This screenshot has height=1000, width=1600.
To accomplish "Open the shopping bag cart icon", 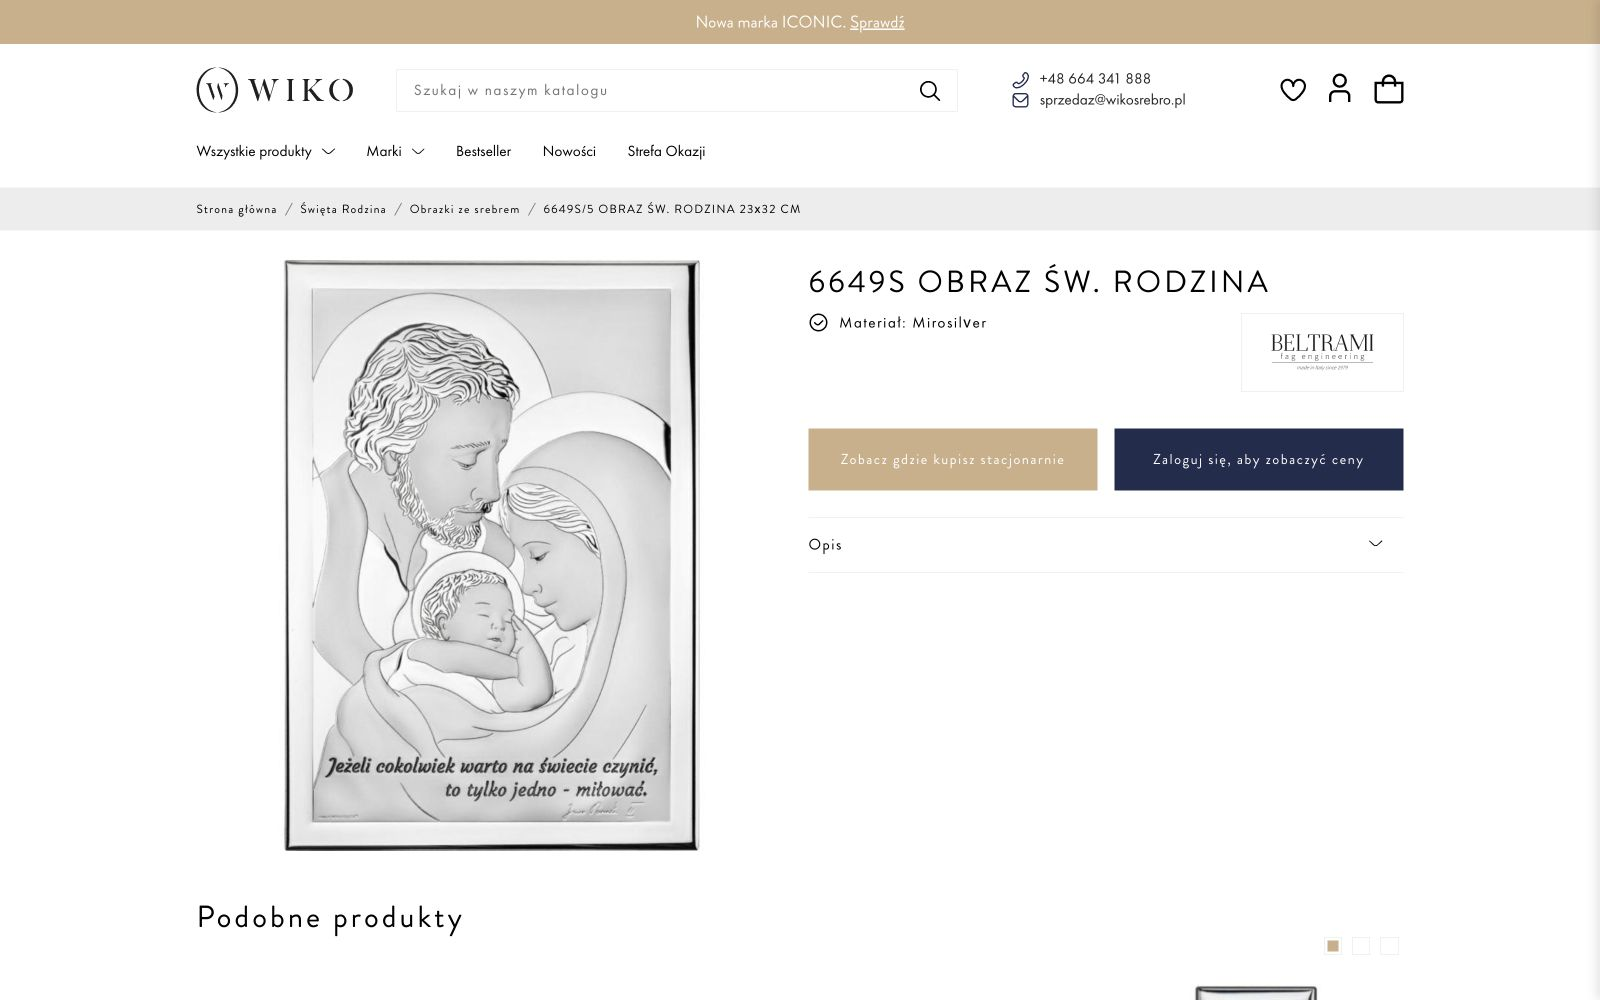I will [1389, 89].
